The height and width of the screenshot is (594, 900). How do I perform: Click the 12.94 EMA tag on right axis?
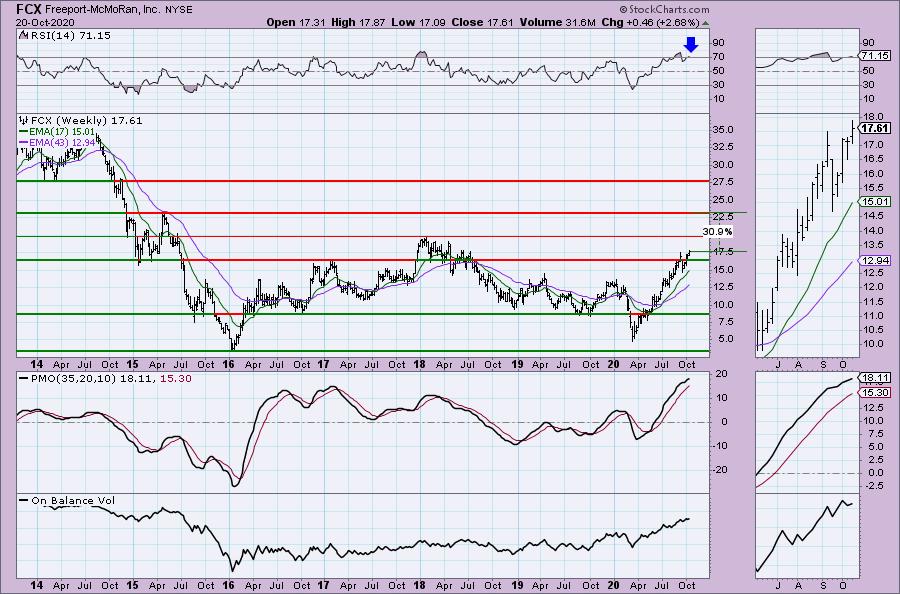point(875,261)
